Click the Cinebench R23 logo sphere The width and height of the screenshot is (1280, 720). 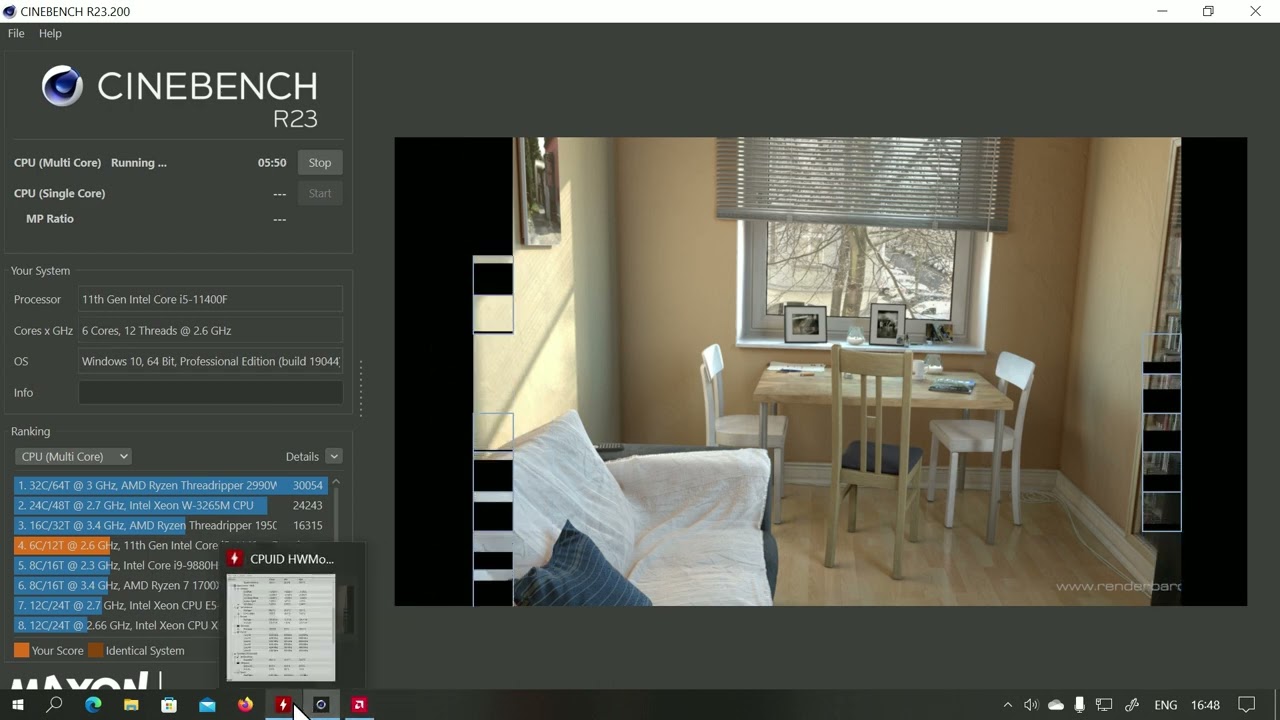click(62, 87)
